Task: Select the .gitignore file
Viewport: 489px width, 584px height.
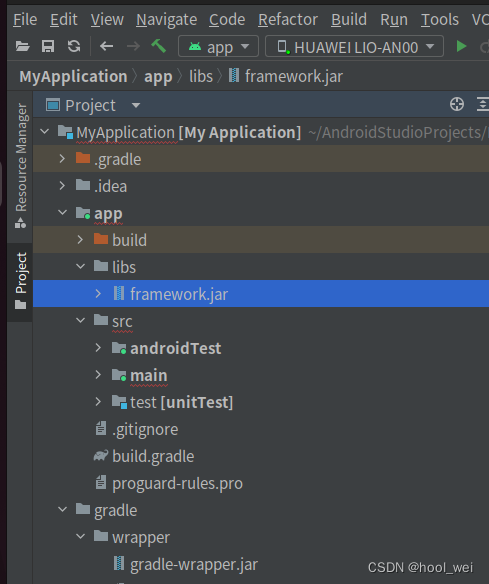Action: 261,429
